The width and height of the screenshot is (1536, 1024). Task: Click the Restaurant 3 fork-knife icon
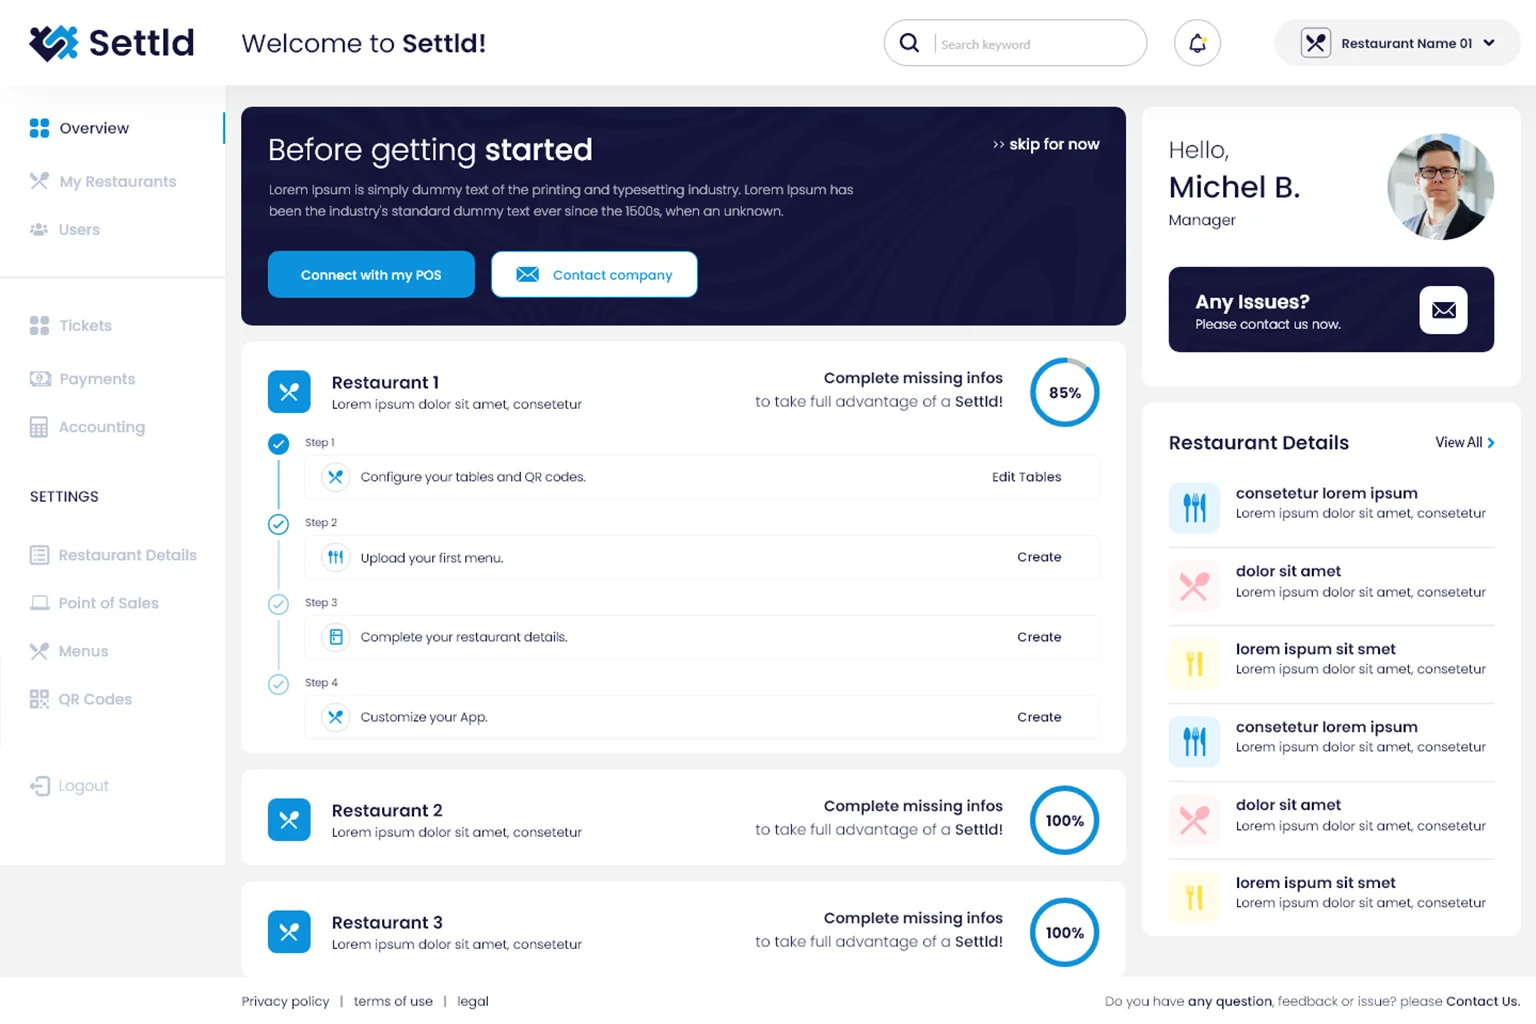289,932
